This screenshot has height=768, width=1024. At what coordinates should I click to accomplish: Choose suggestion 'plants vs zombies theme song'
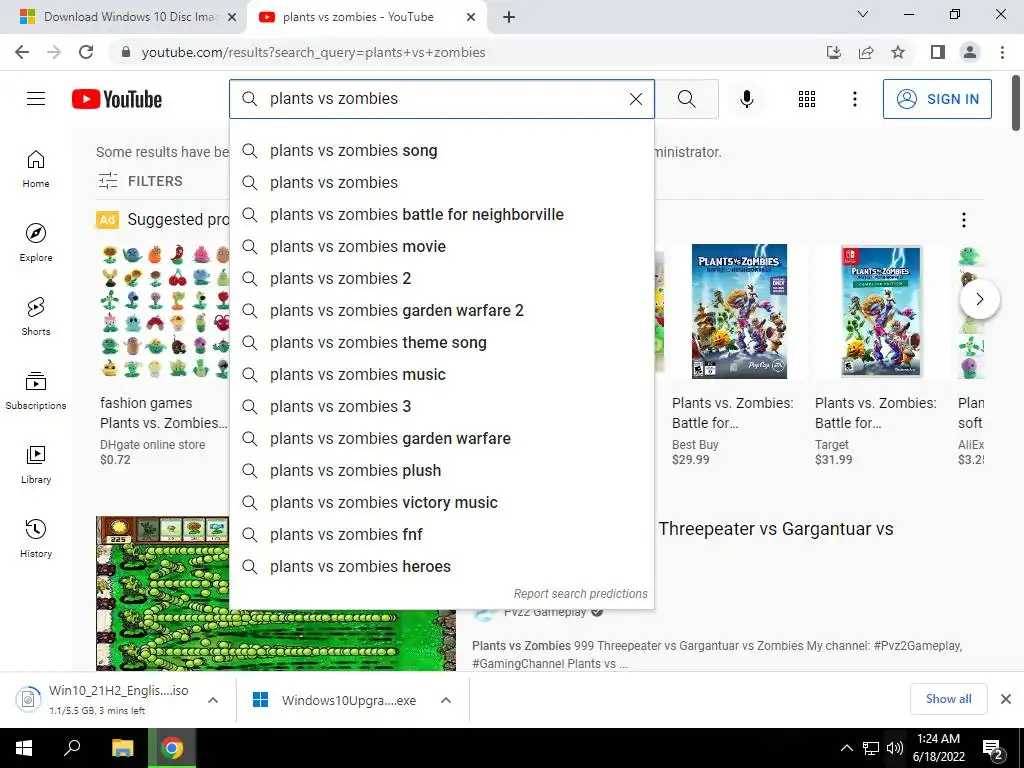point(442,342)
